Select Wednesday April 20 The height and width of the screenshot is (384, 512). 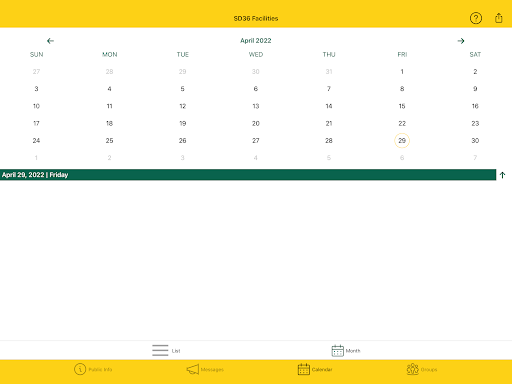(256, 123)
